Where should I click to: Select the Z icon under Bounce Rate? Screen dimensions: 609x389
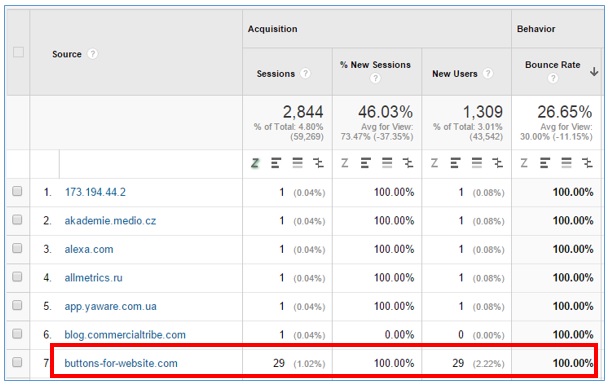524,163
